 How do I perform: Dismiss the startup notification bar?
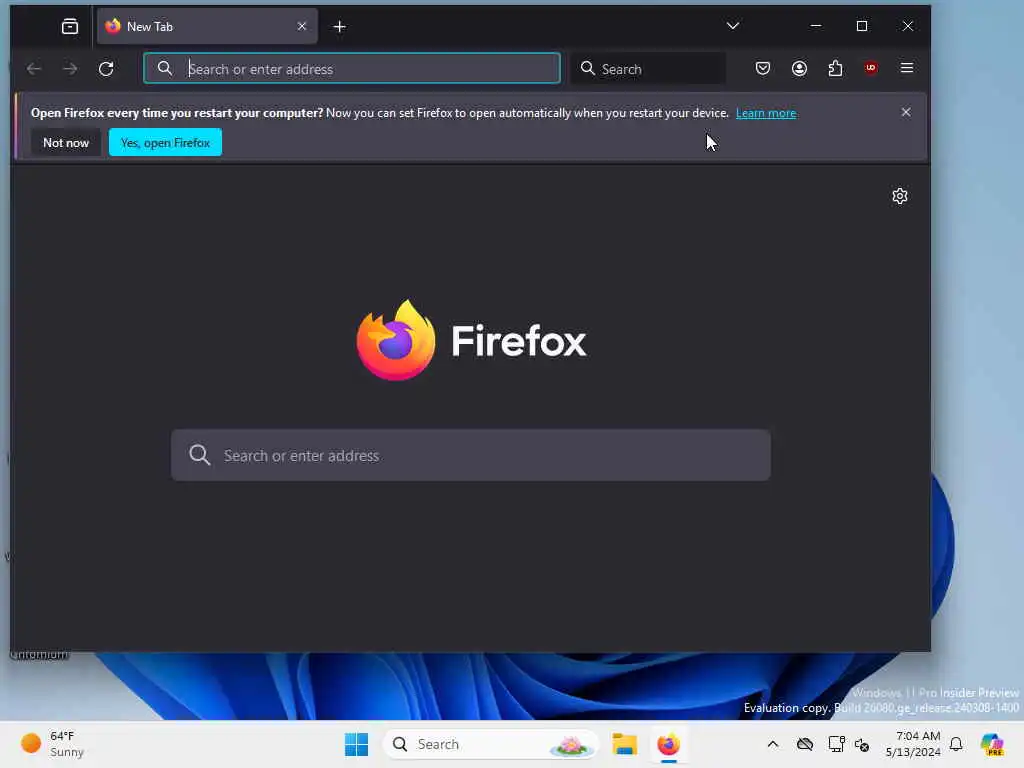(906, 112)
